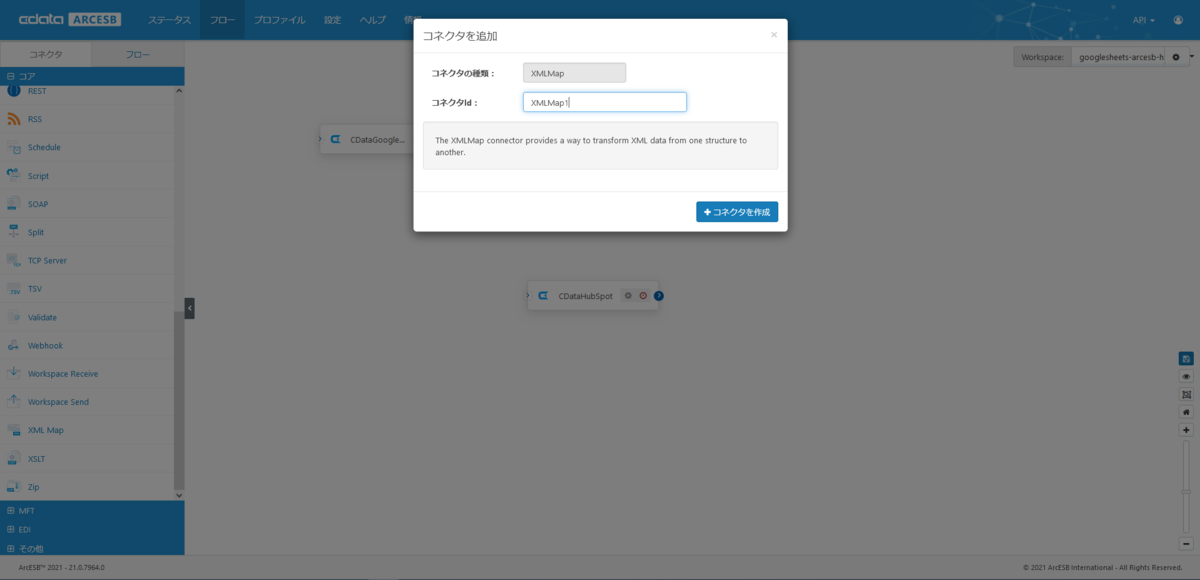
Task: Open the プロファイル menu
Action: [280, 20]
